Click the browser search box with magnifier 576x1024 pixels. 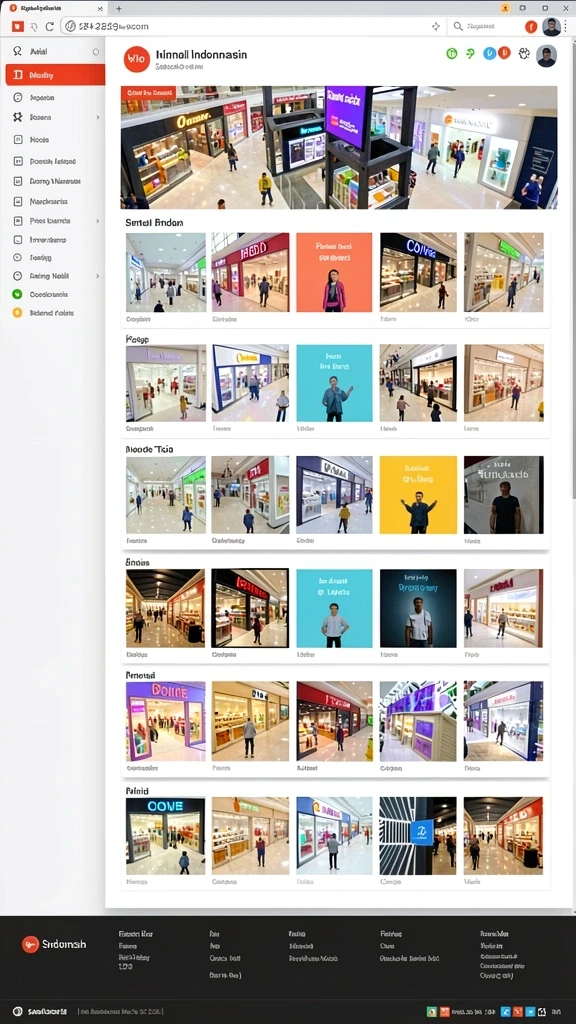[x=485, y=27]
